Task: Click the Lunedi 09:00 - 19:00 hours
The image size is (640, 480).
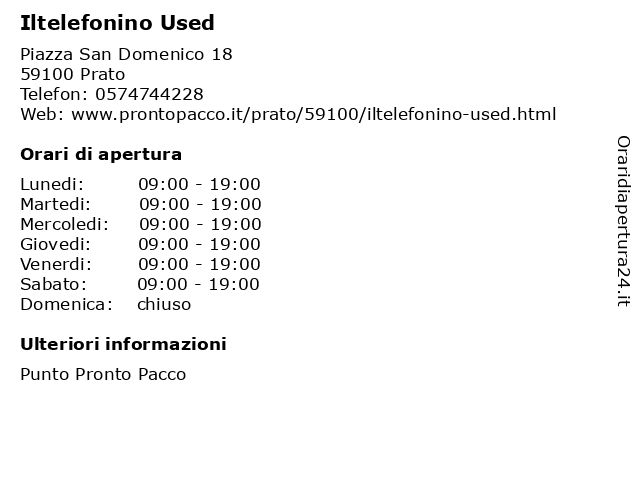Action: 199,184
